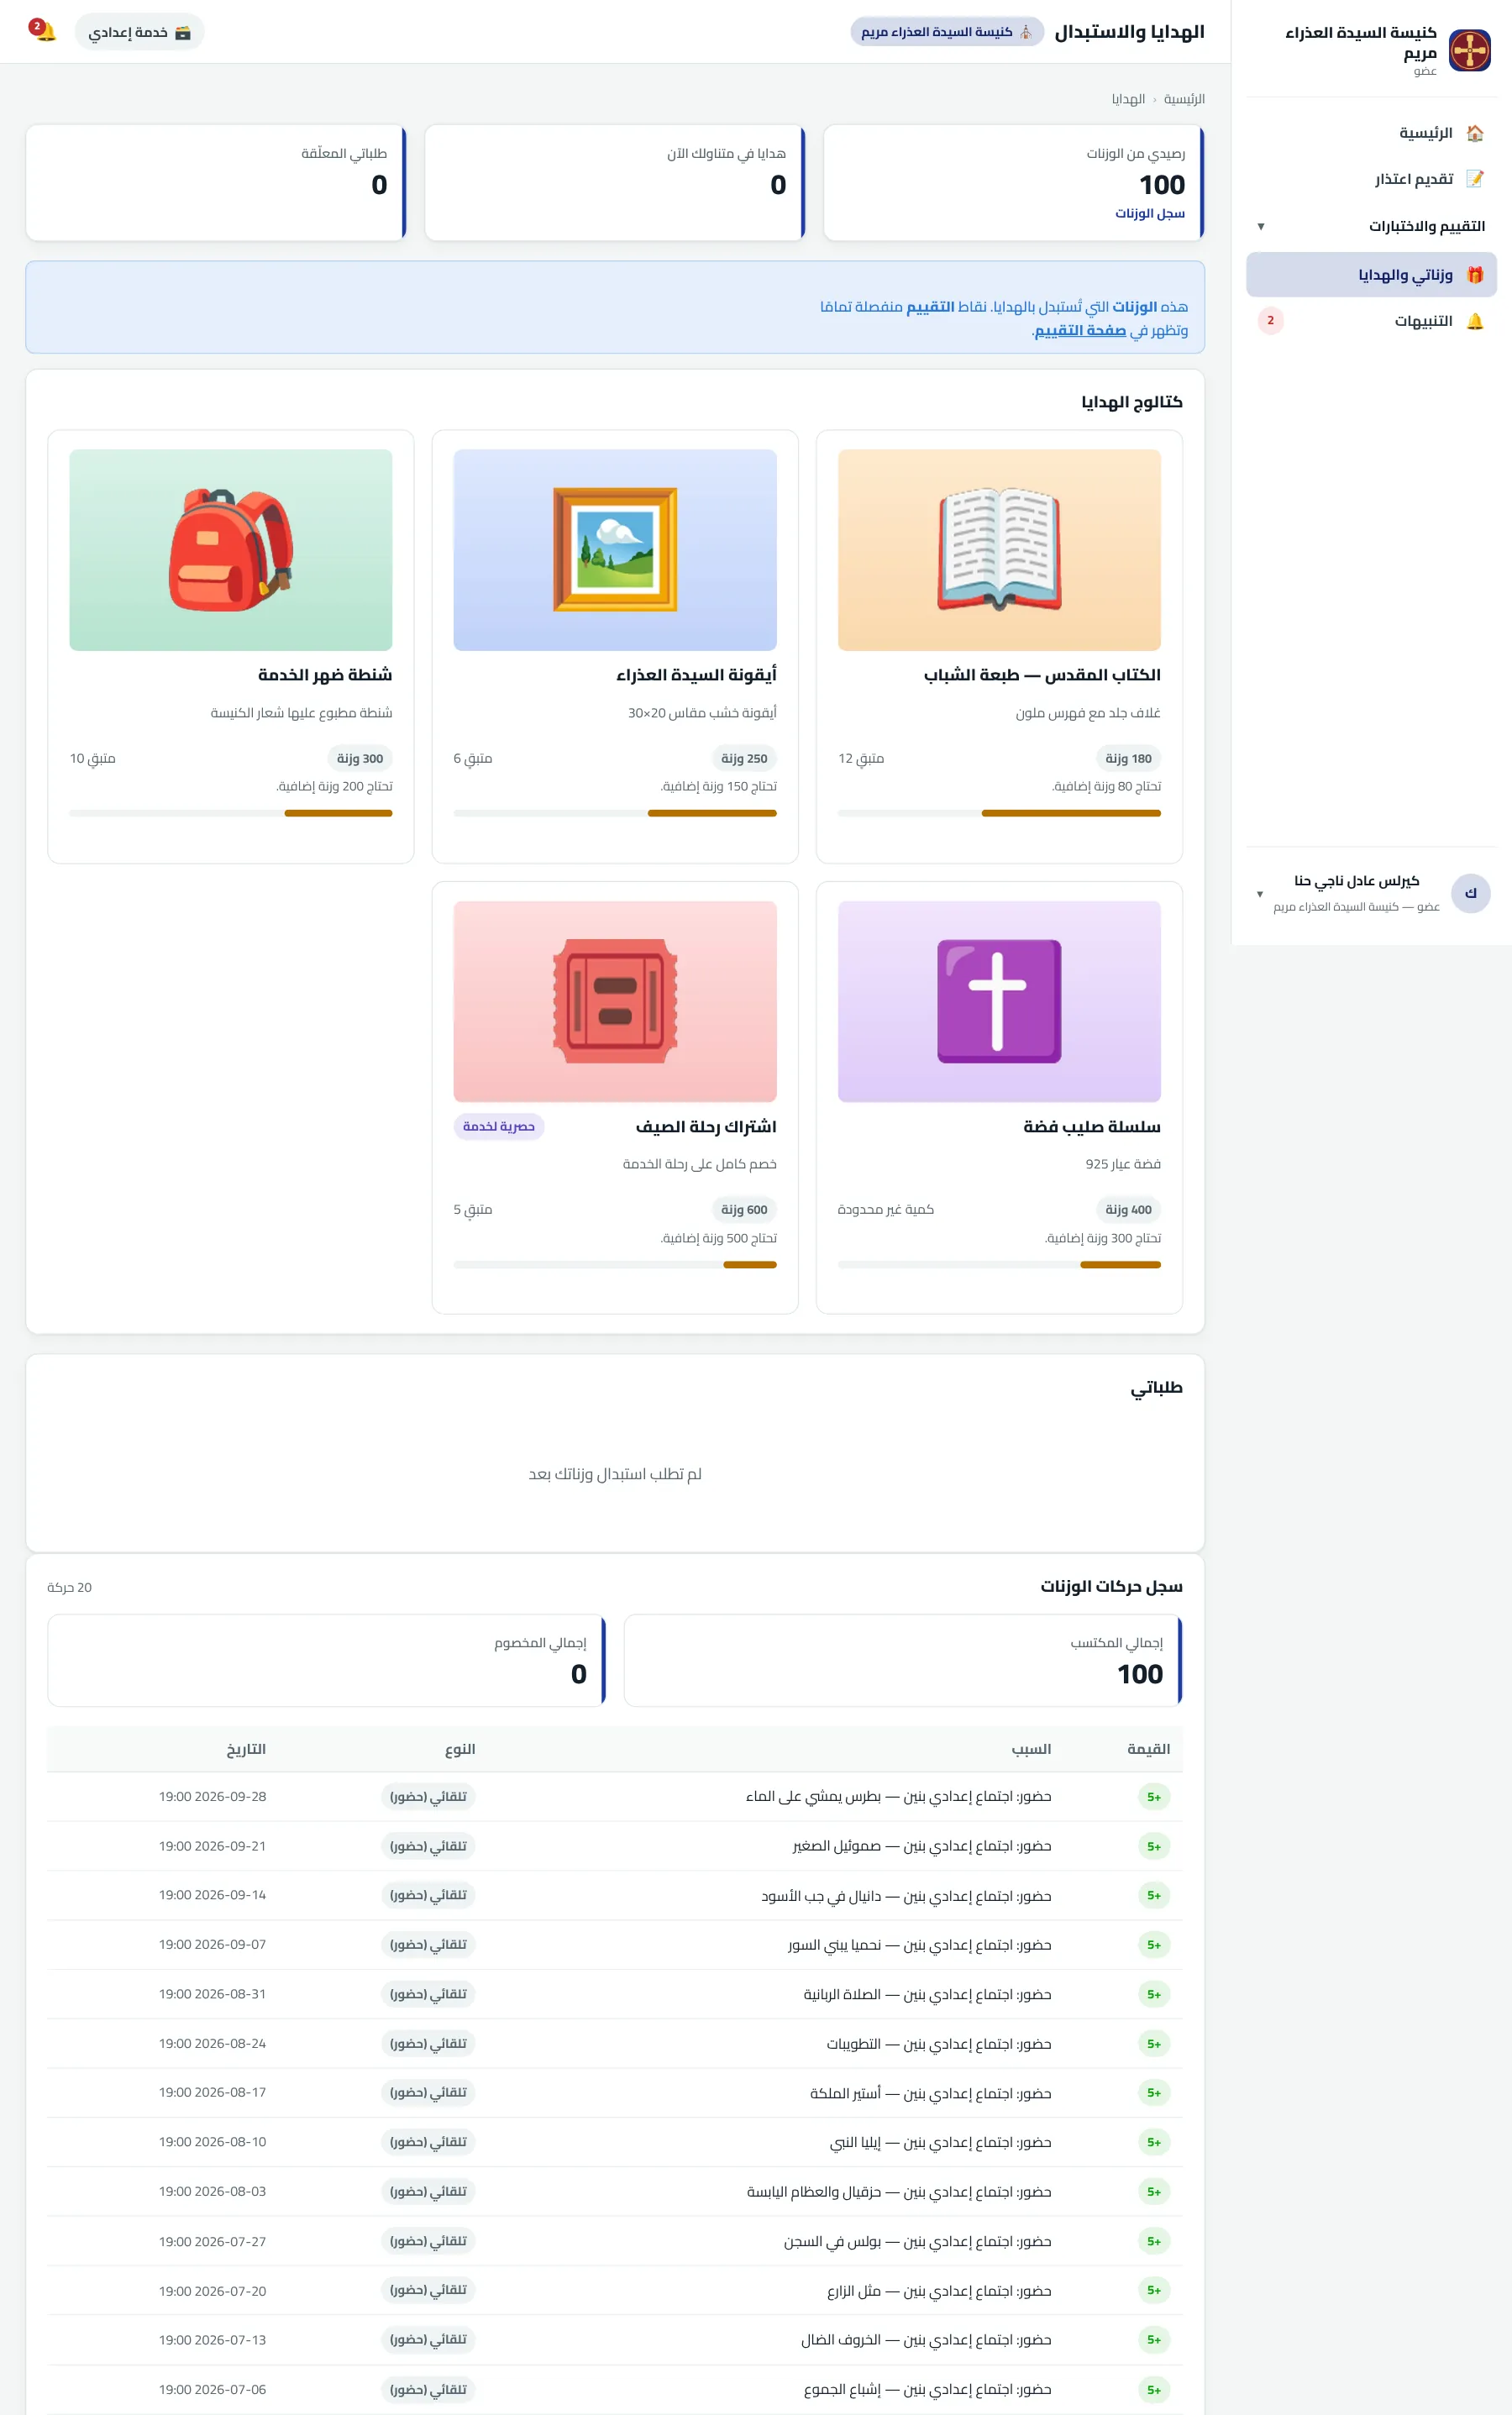
Task: Click the date 2026-08-03 19:00
Action: (x=213, y=2191)
